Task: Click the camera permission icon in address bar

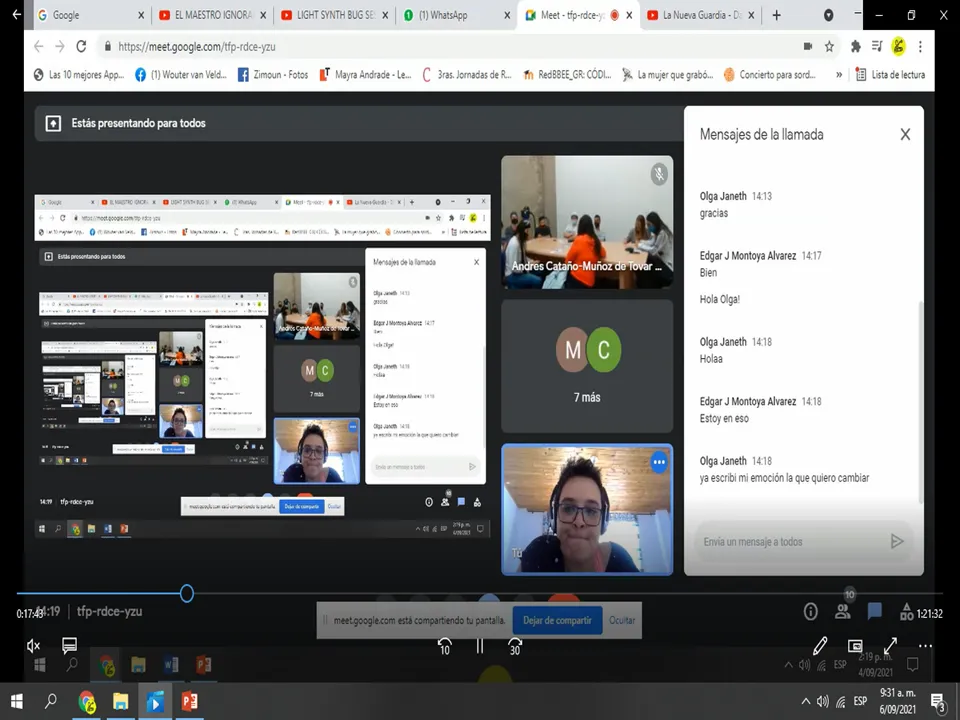Action: [808, 47]
